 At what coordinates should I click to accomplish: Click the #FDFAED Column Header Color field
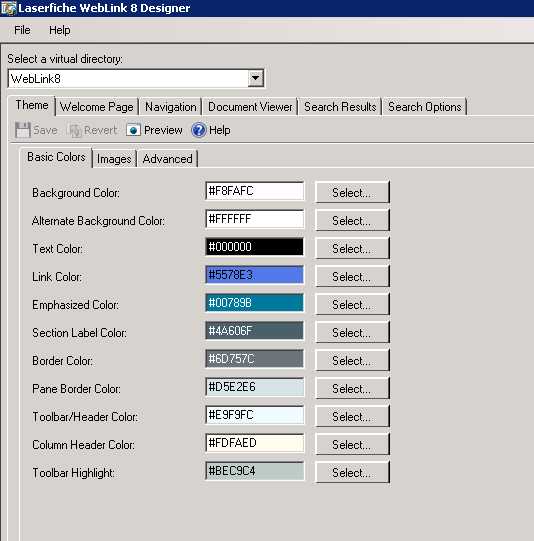(x=255, y=443)
